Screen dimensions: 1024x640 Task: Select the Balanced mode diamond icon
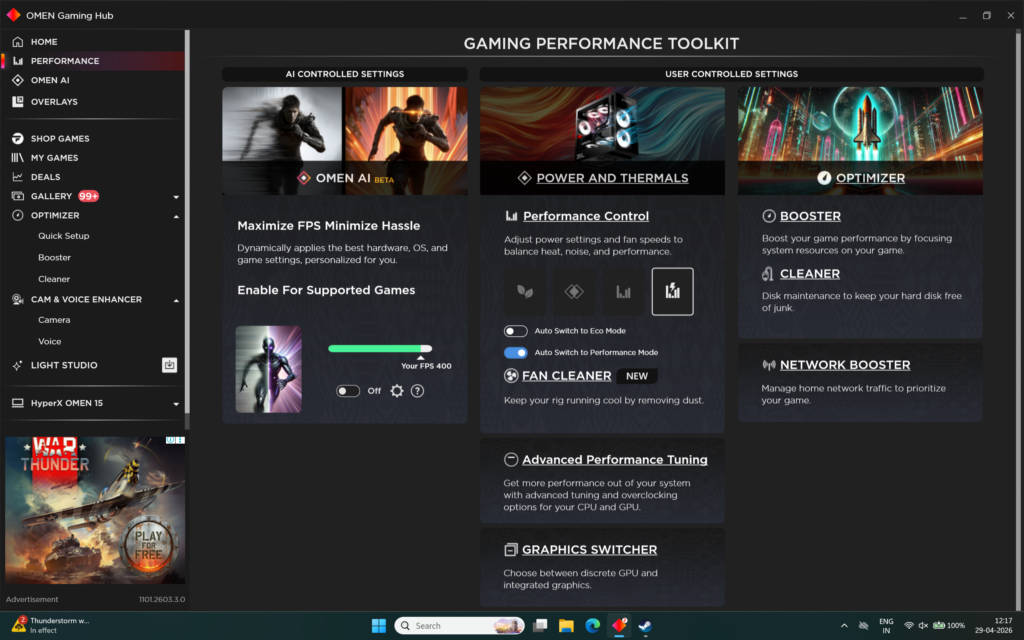[x=574, y=291]
